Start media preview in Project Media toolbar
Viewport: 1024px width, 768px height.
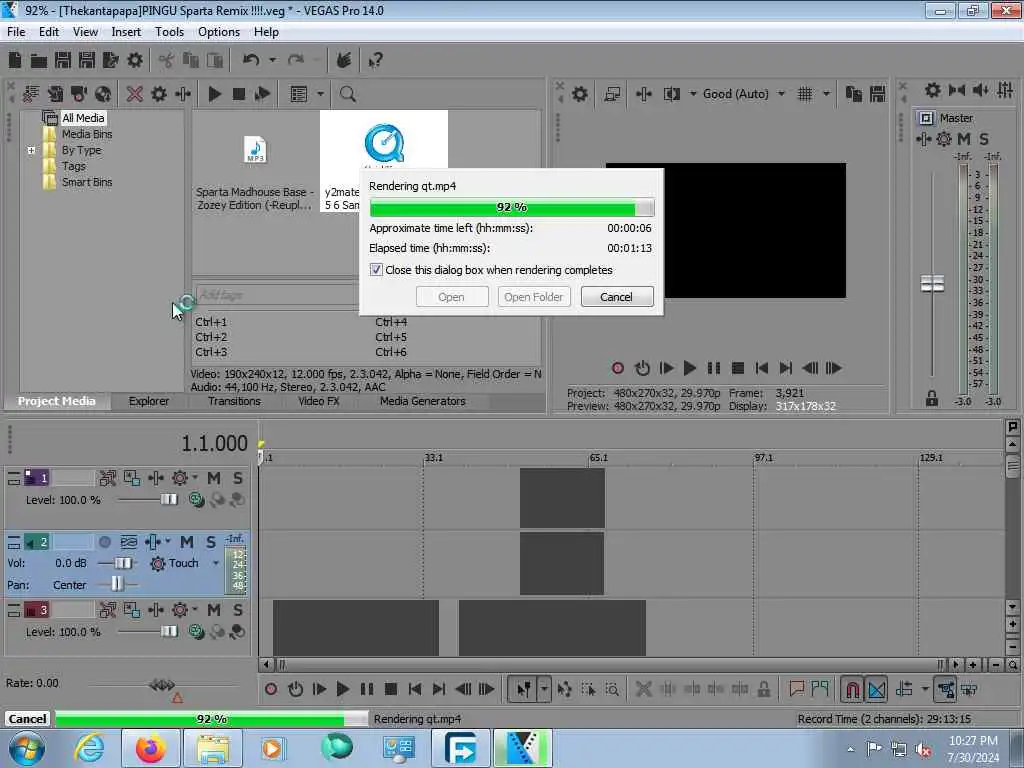click(x=214, y=94)
